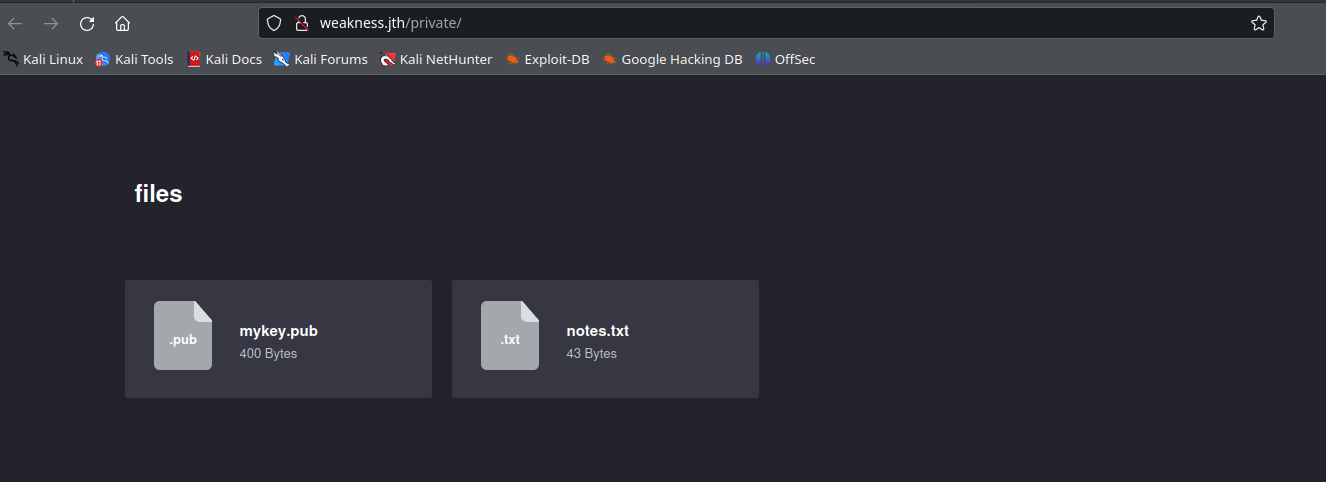Click the .pub file icon
Image resolution: width=1326 pixels, height=482 pixels.
tap(183, 336)
